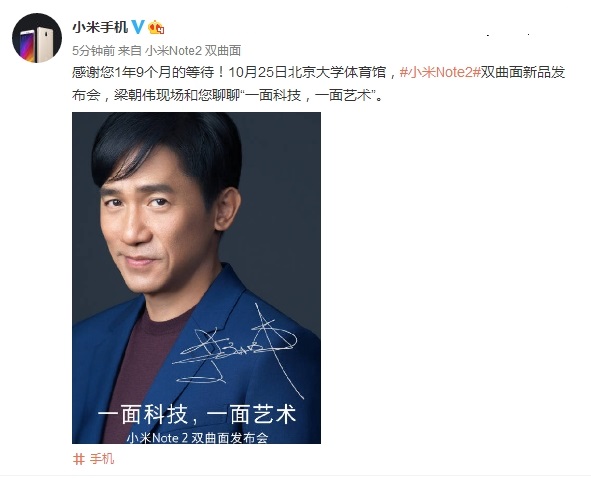Click the gold crown membership icon
This screenshot has height=479, width=591.
(156, 28)
